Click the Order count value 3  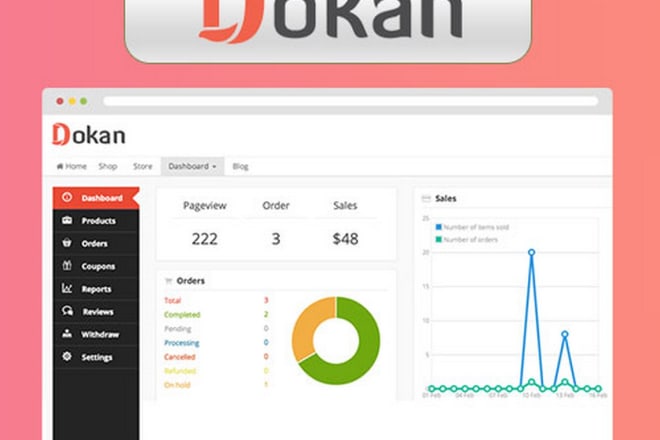(276, 239)
